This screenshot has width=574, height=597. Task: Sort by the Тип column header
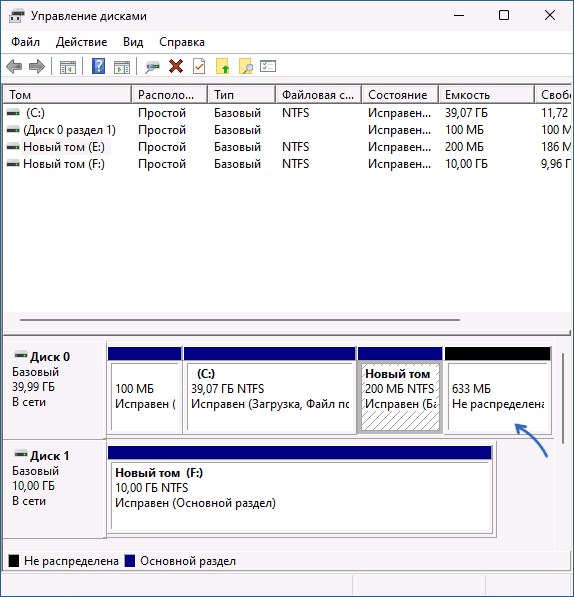tap(242, 94)
